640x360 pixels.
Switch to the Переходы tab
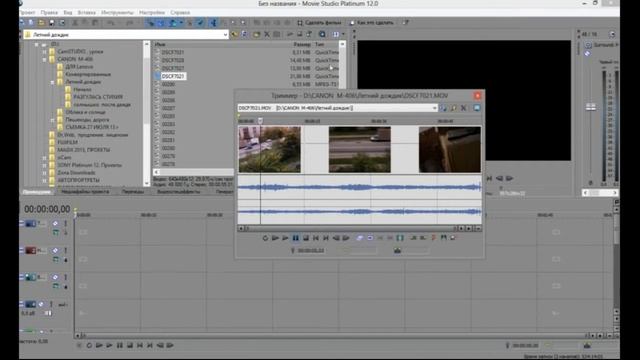coord(133,192)
